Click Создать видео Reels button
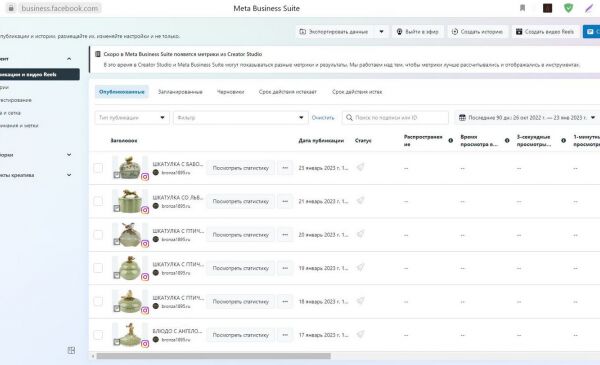The image size is (600, 365). (545, 32)
